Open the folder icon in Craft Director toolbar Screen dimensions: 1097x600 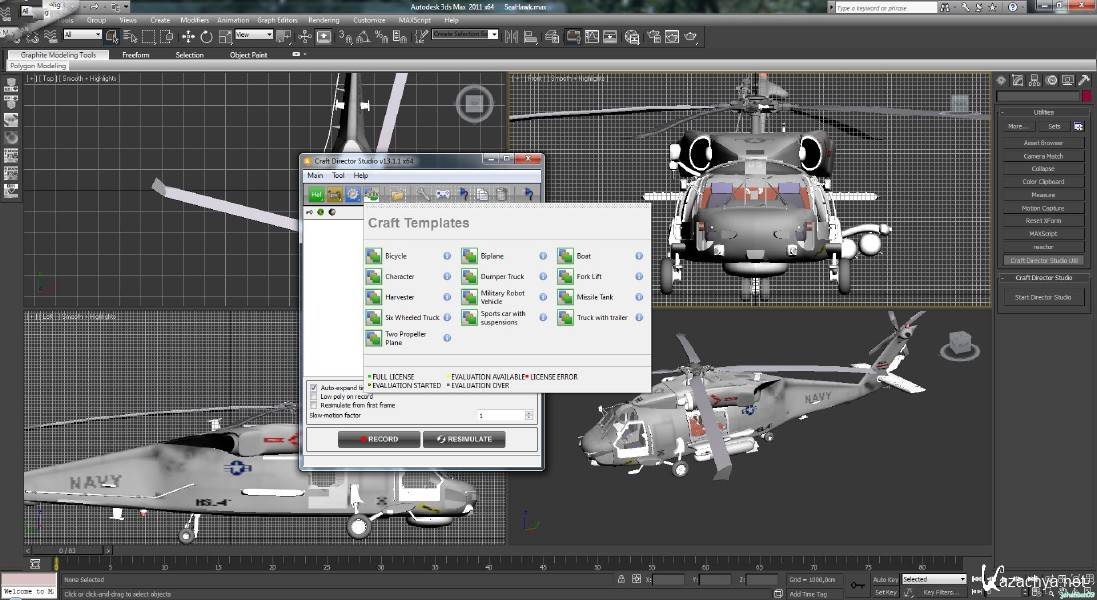click(x=397, y=194)
